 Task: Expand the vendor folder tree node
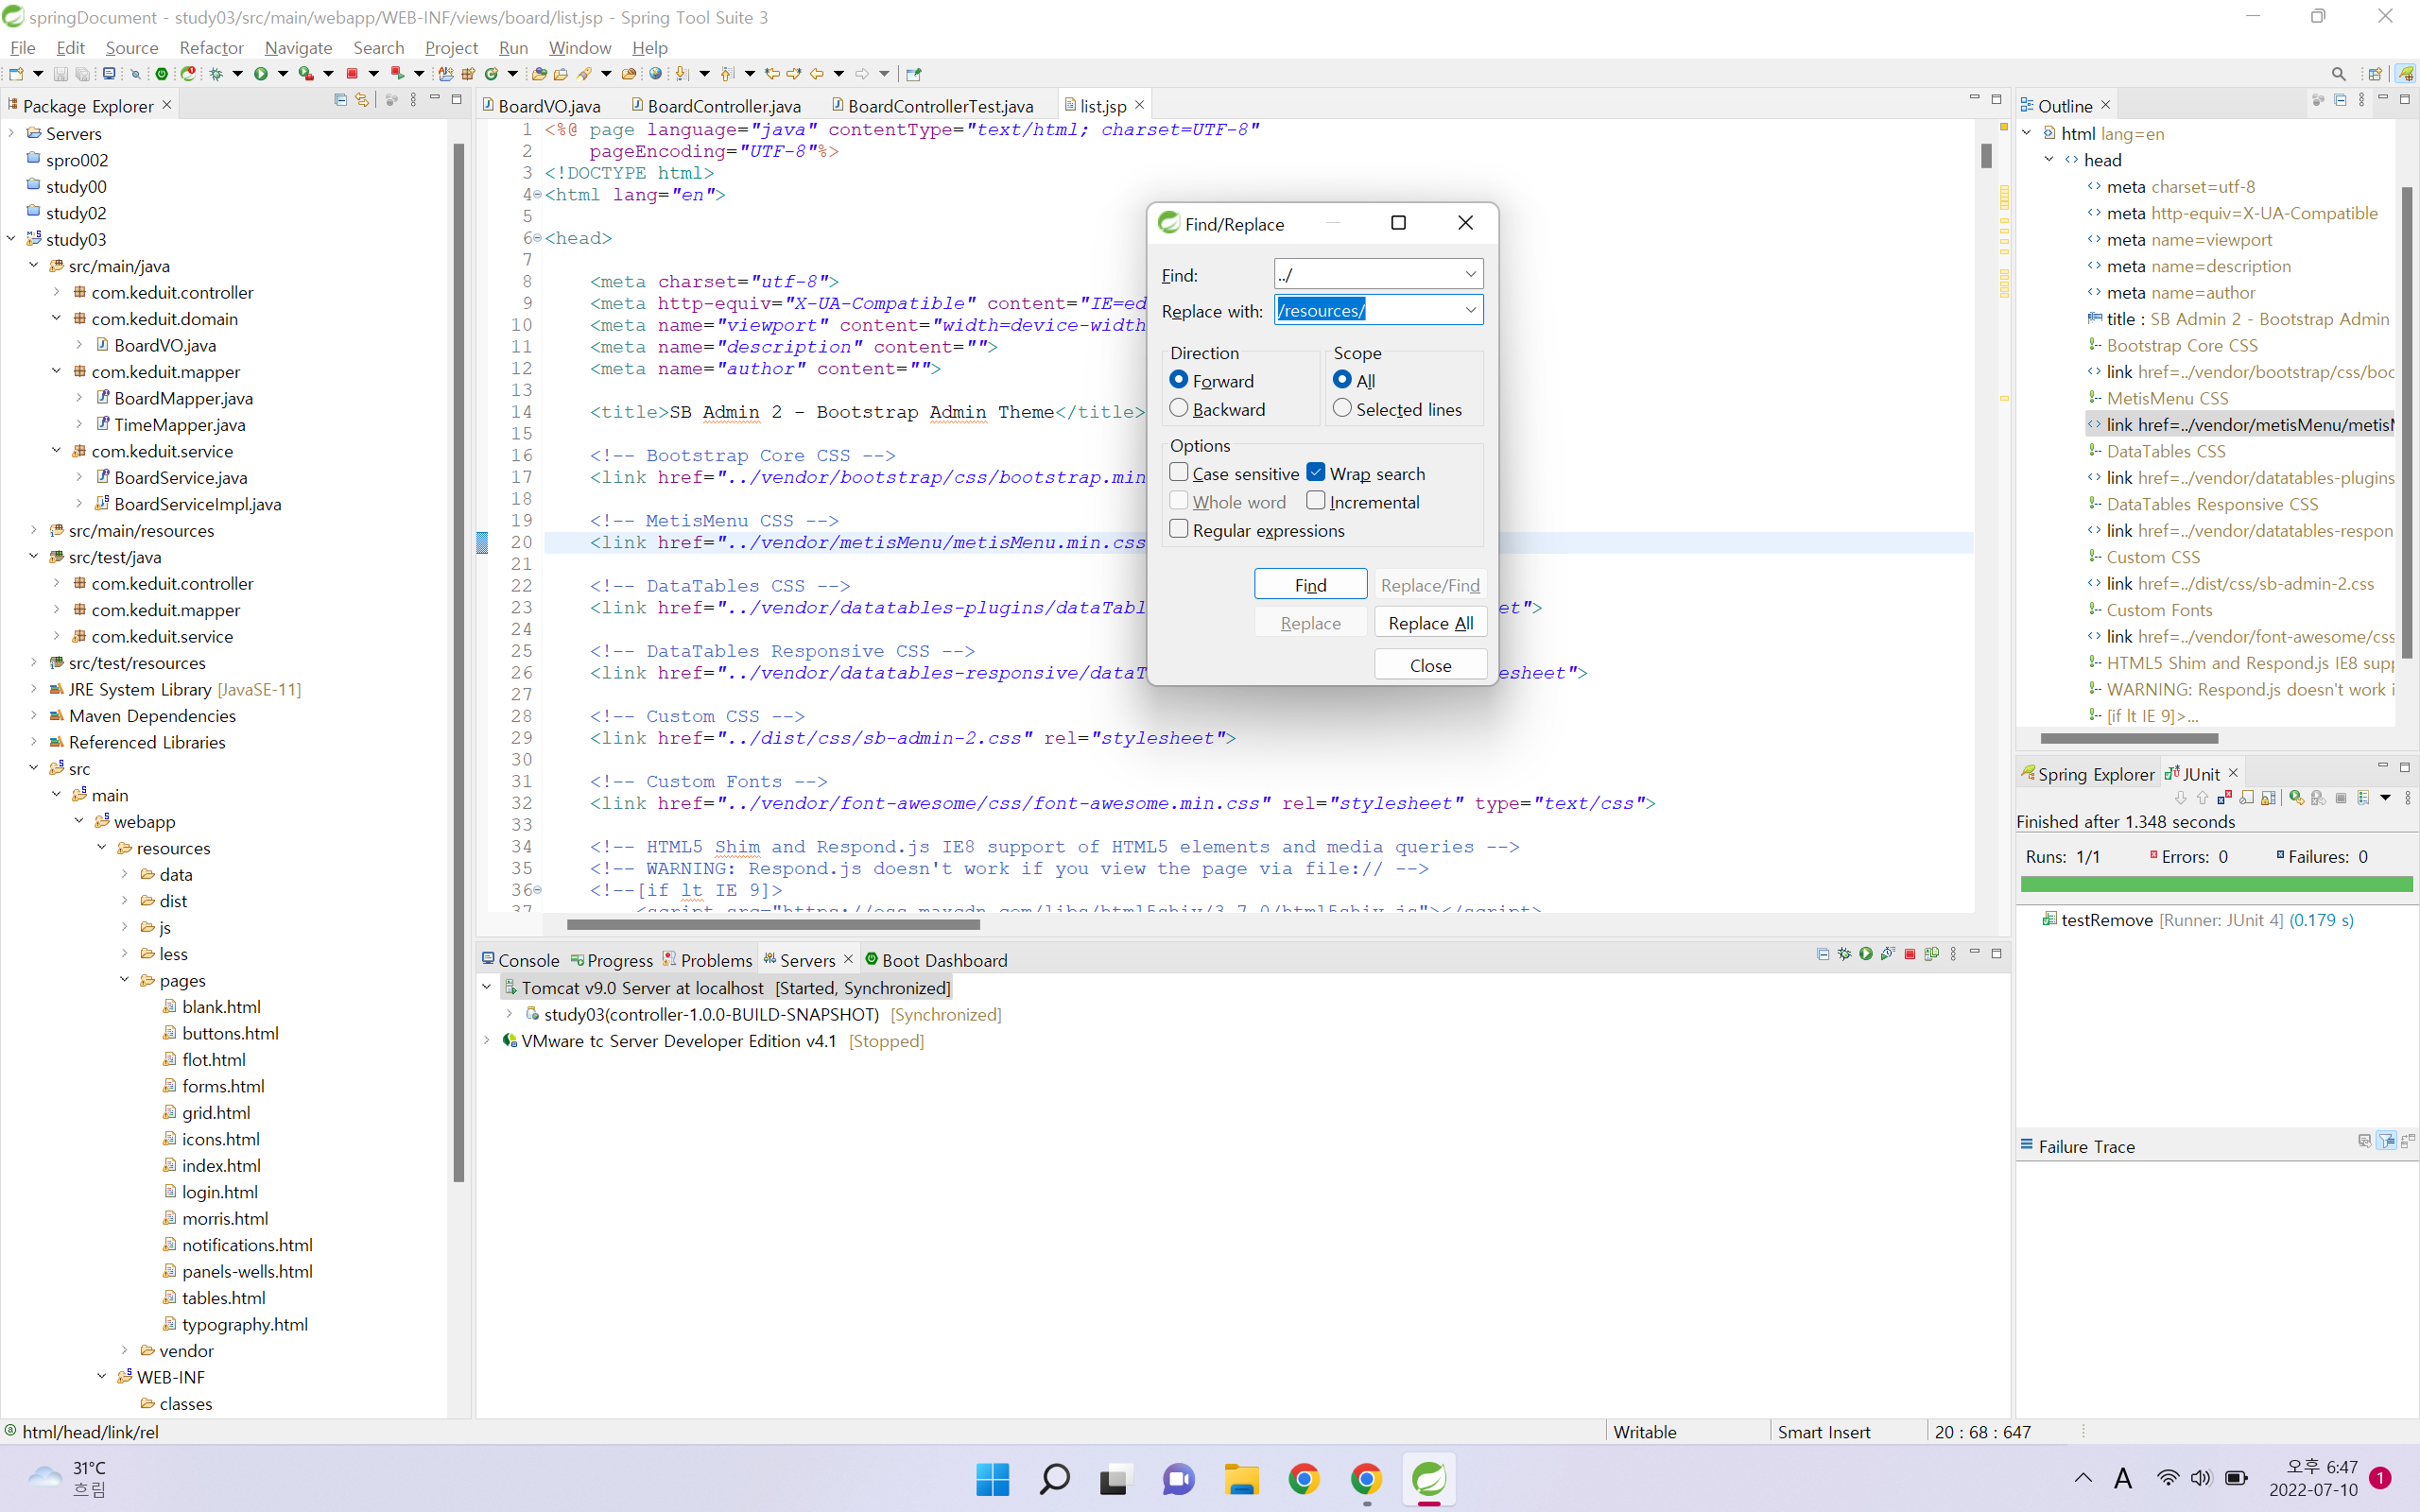point(125,1350)
